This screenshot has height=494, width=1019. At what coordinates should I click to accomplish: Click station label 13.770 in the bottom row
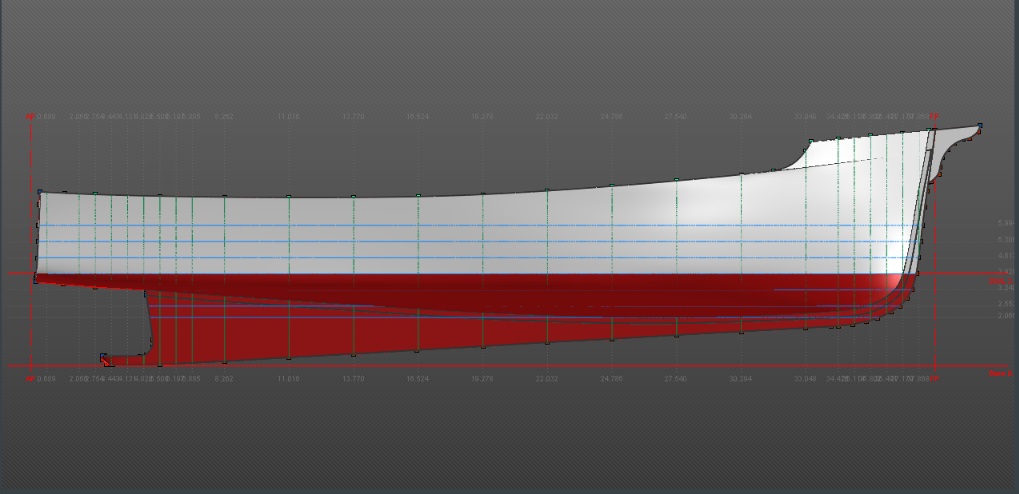pos(353,378)
